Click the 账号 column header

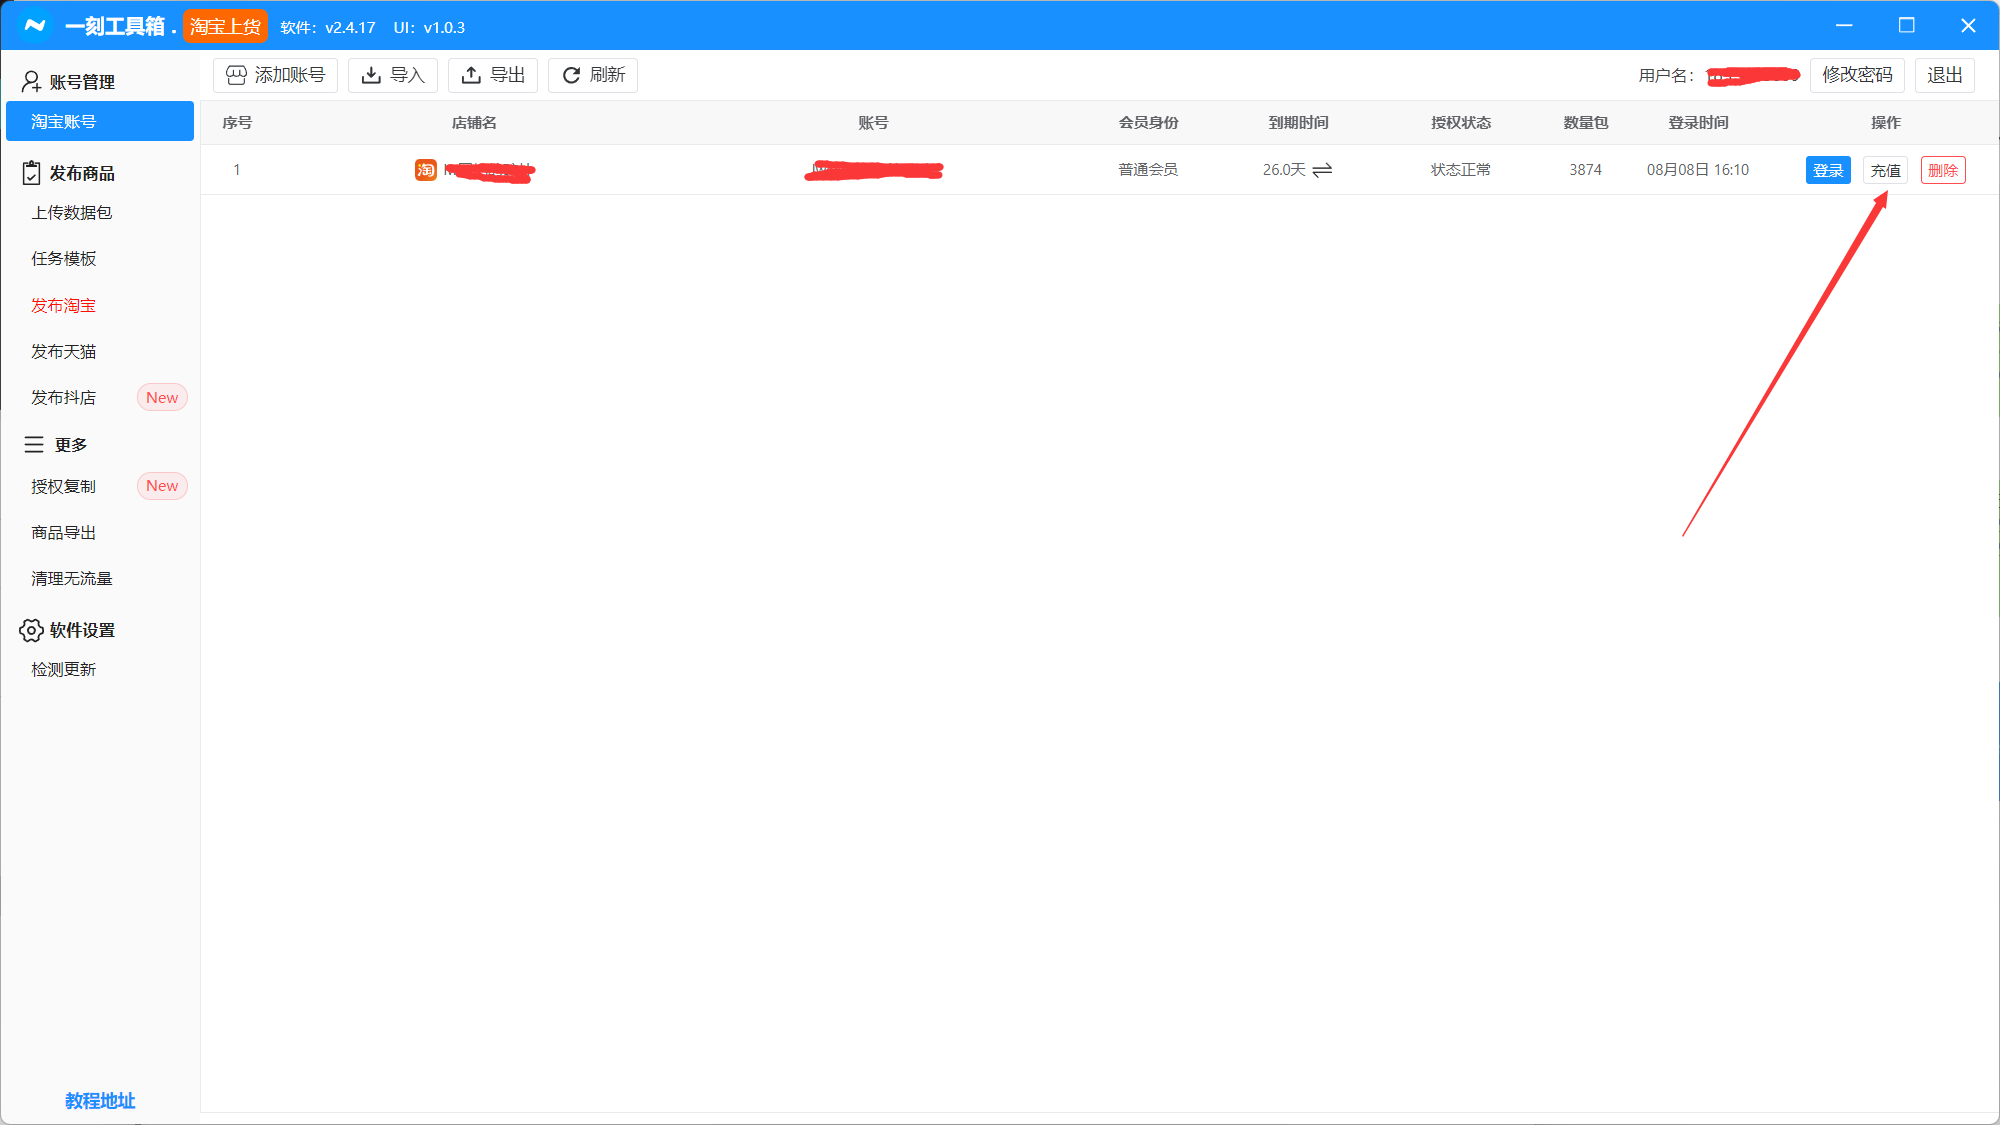click(x=873, y=122)
